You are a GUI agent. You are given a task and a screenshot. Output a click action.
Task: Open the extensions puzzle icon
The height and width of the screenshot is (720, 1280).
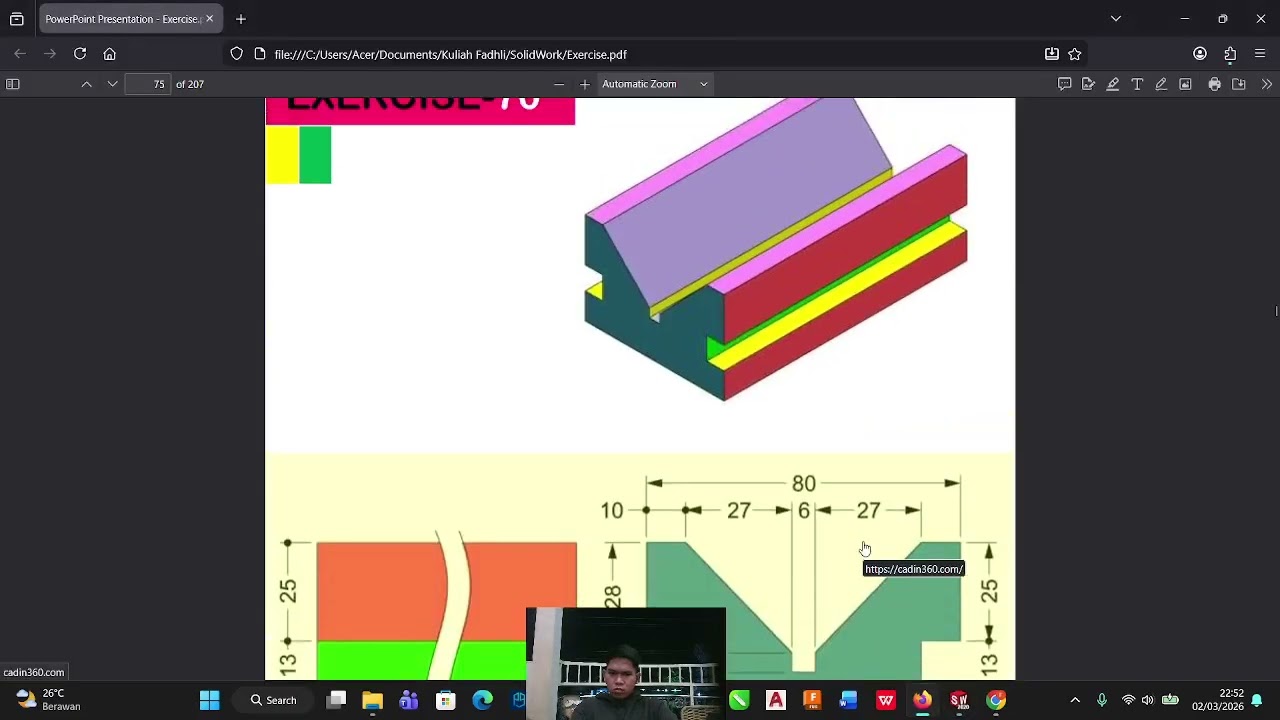point(1230,54)
